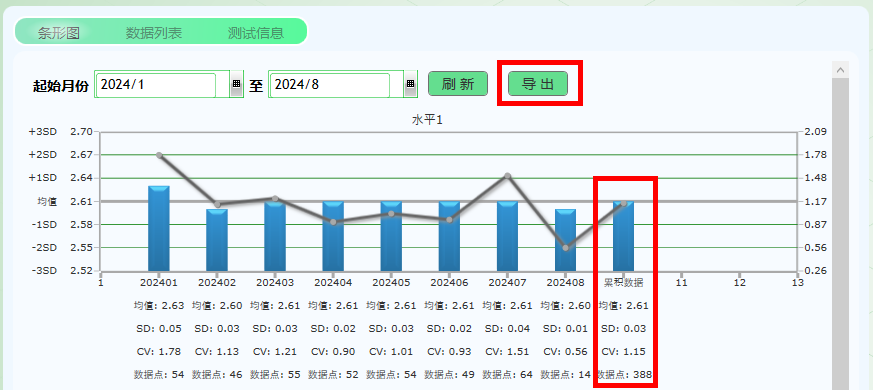This screenshot has width=873, height=390.
Task: Focus the start month field 2024/1
Action: (155, 84)
